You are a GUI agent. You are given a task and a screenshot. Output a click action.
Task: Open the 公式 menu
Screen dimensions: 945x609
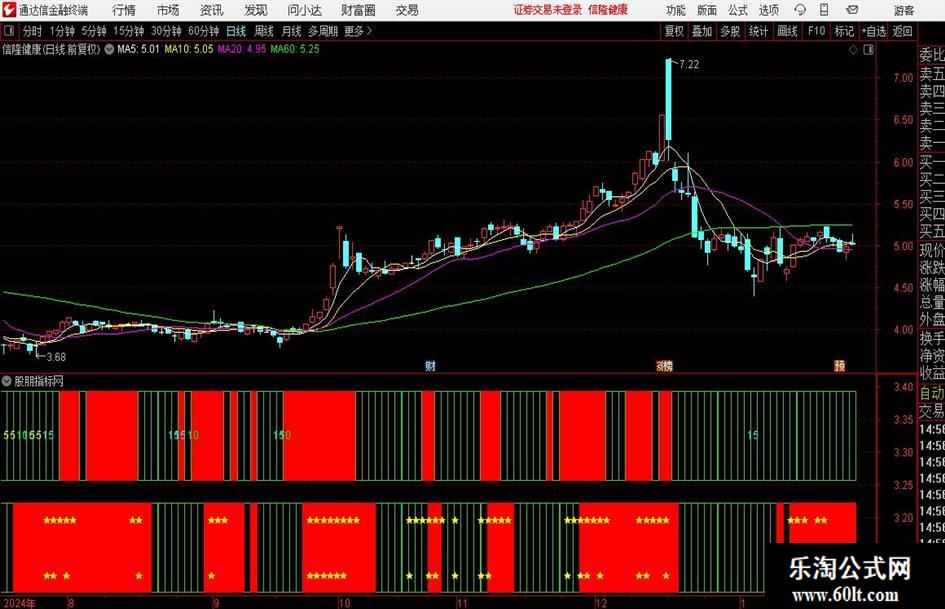point(738,10)
